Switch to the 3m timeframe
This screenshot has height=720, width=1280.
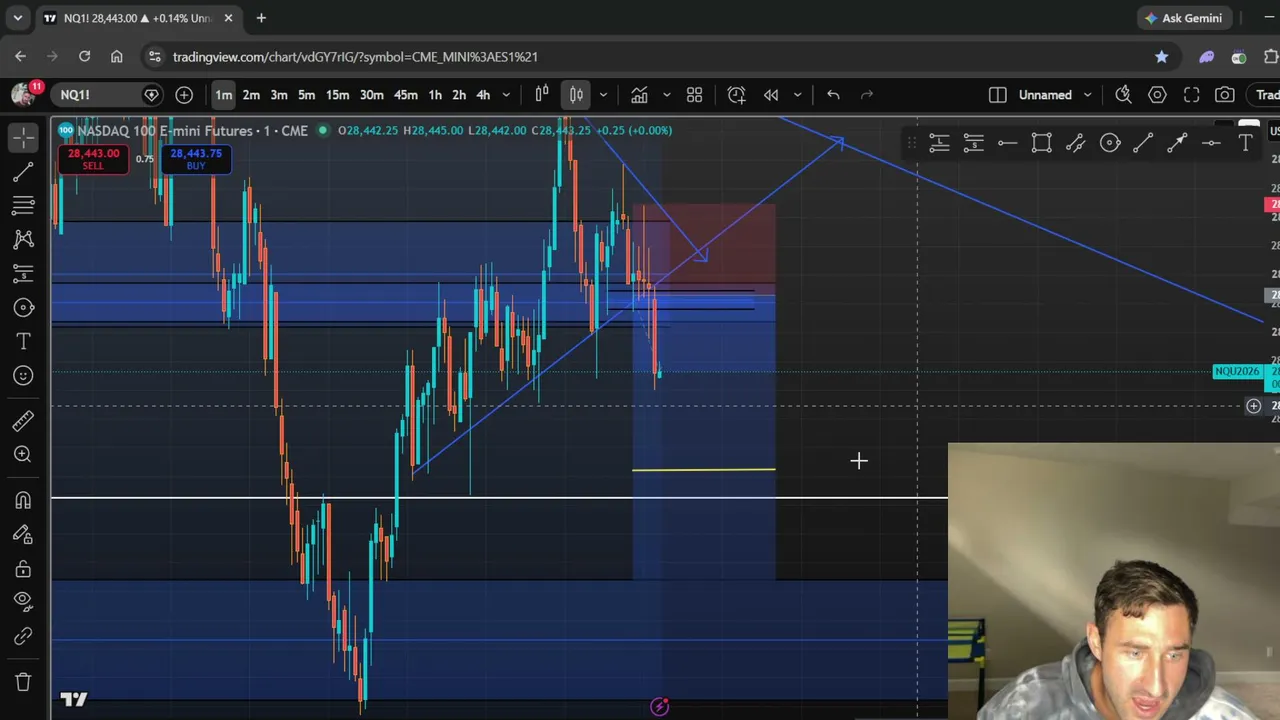[279, 95]
